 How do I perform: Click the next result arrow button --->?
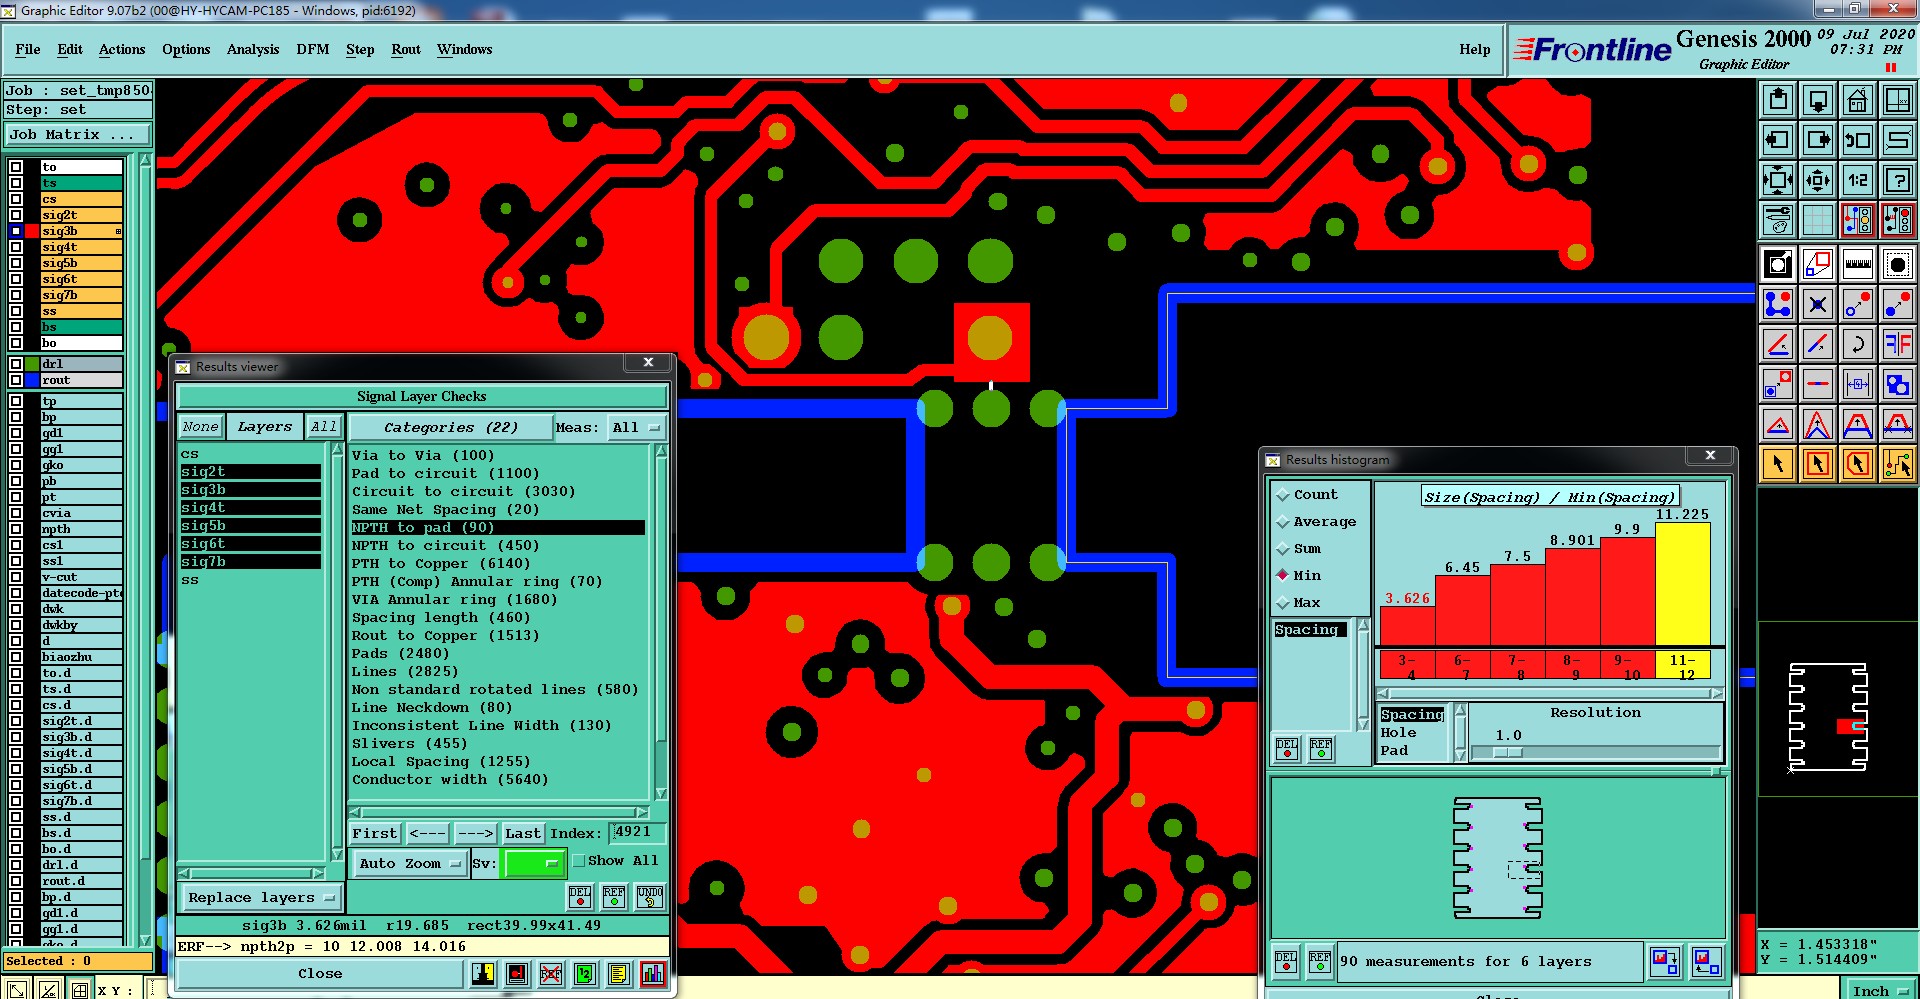[476, 833]
